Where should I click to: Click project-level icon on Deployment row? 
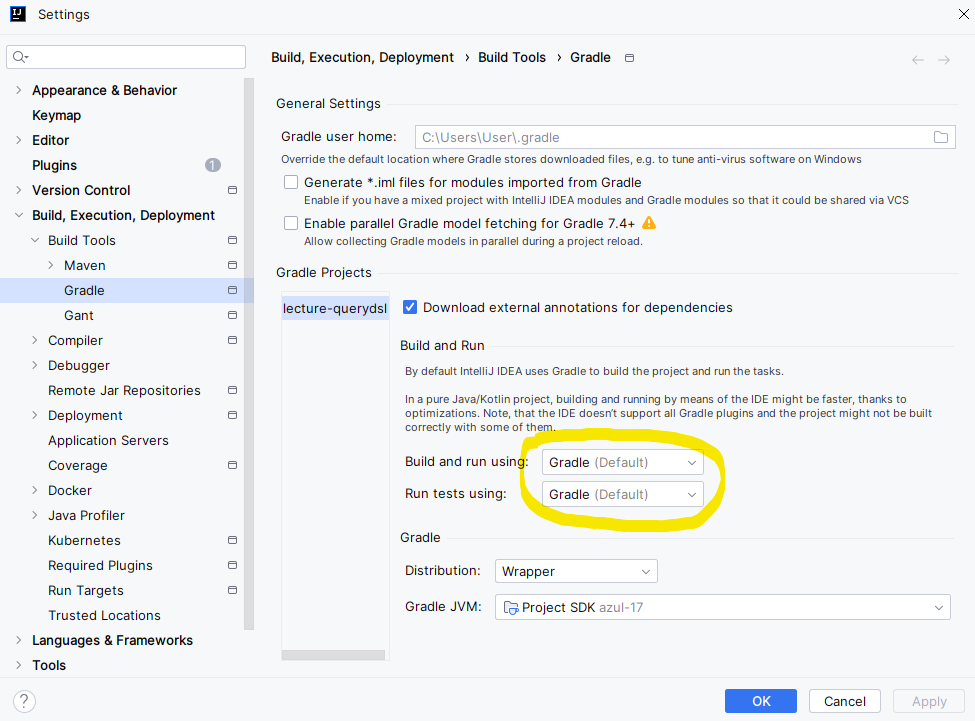[x=233, y=415]
